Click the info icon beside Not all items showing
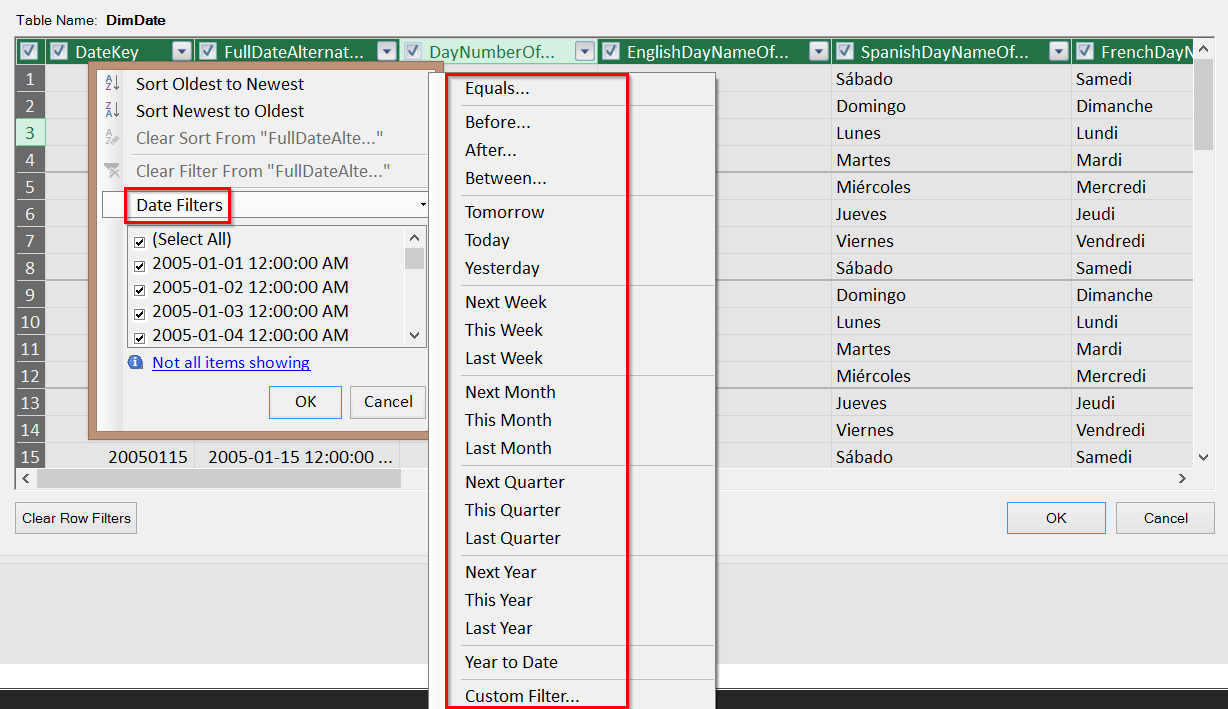The width and height of the screenshot is (1228, 709). coord(136,362)
